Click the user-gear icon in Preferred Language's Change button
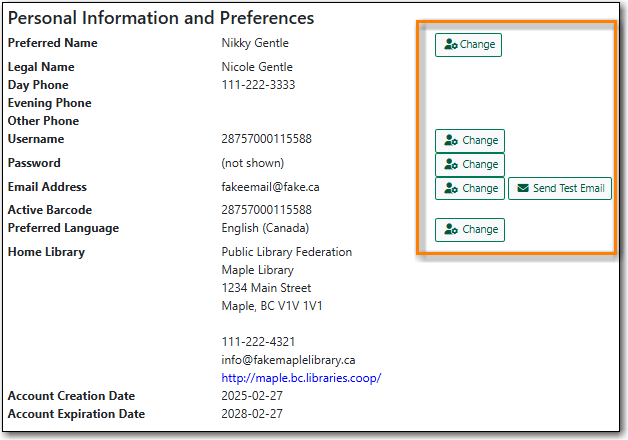 tap(451, 230)
